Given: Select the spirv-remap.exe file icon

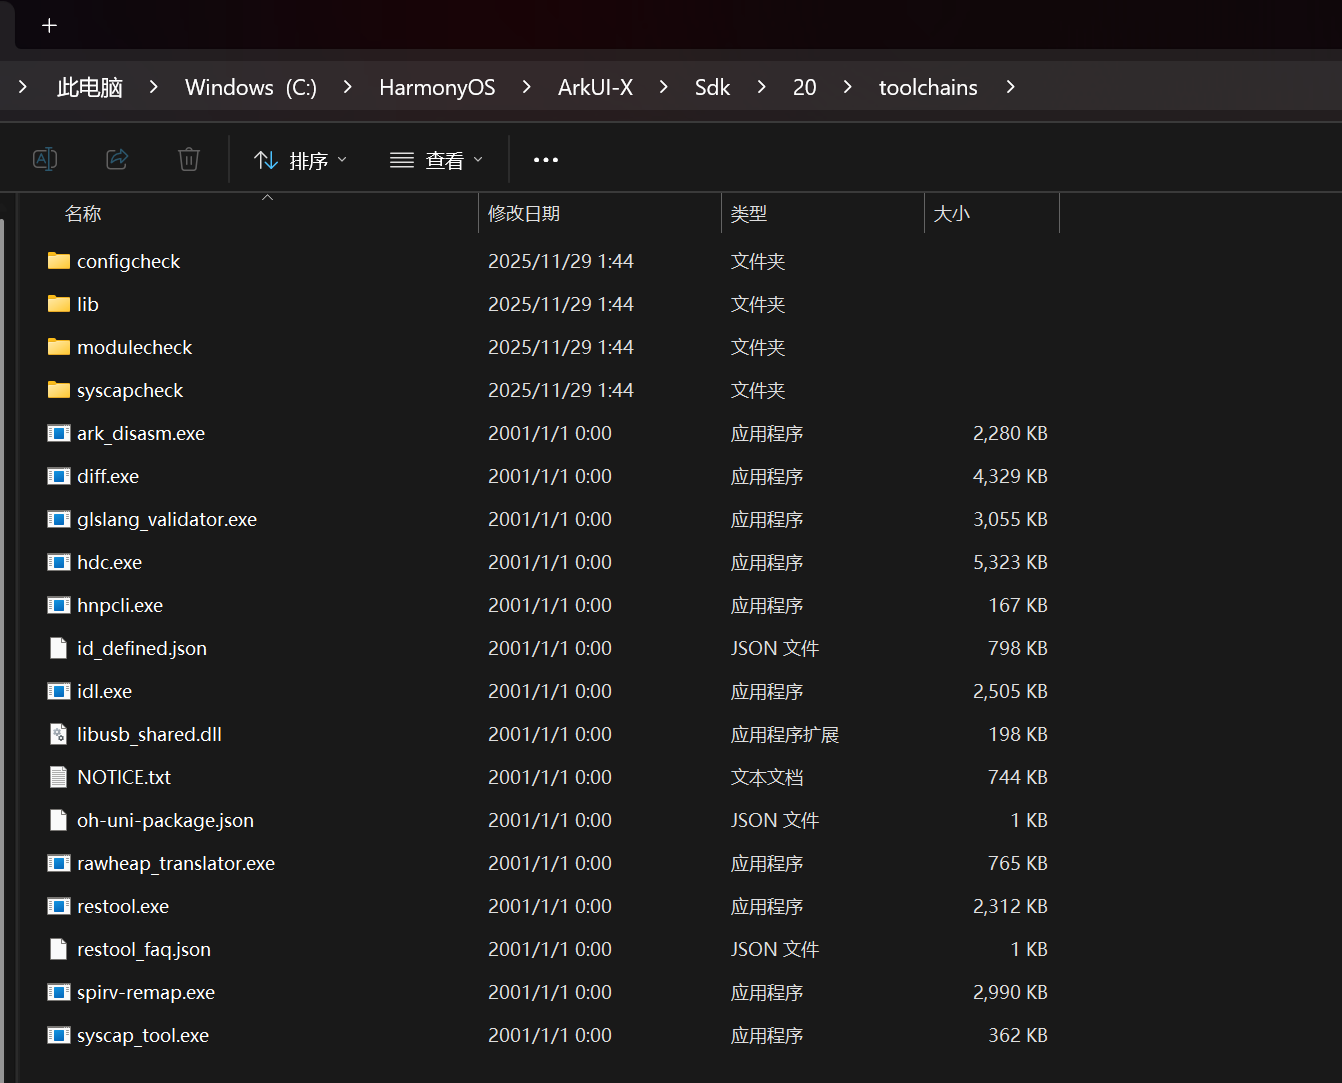Looking at the screenshot, I should (x=59, y=992).
